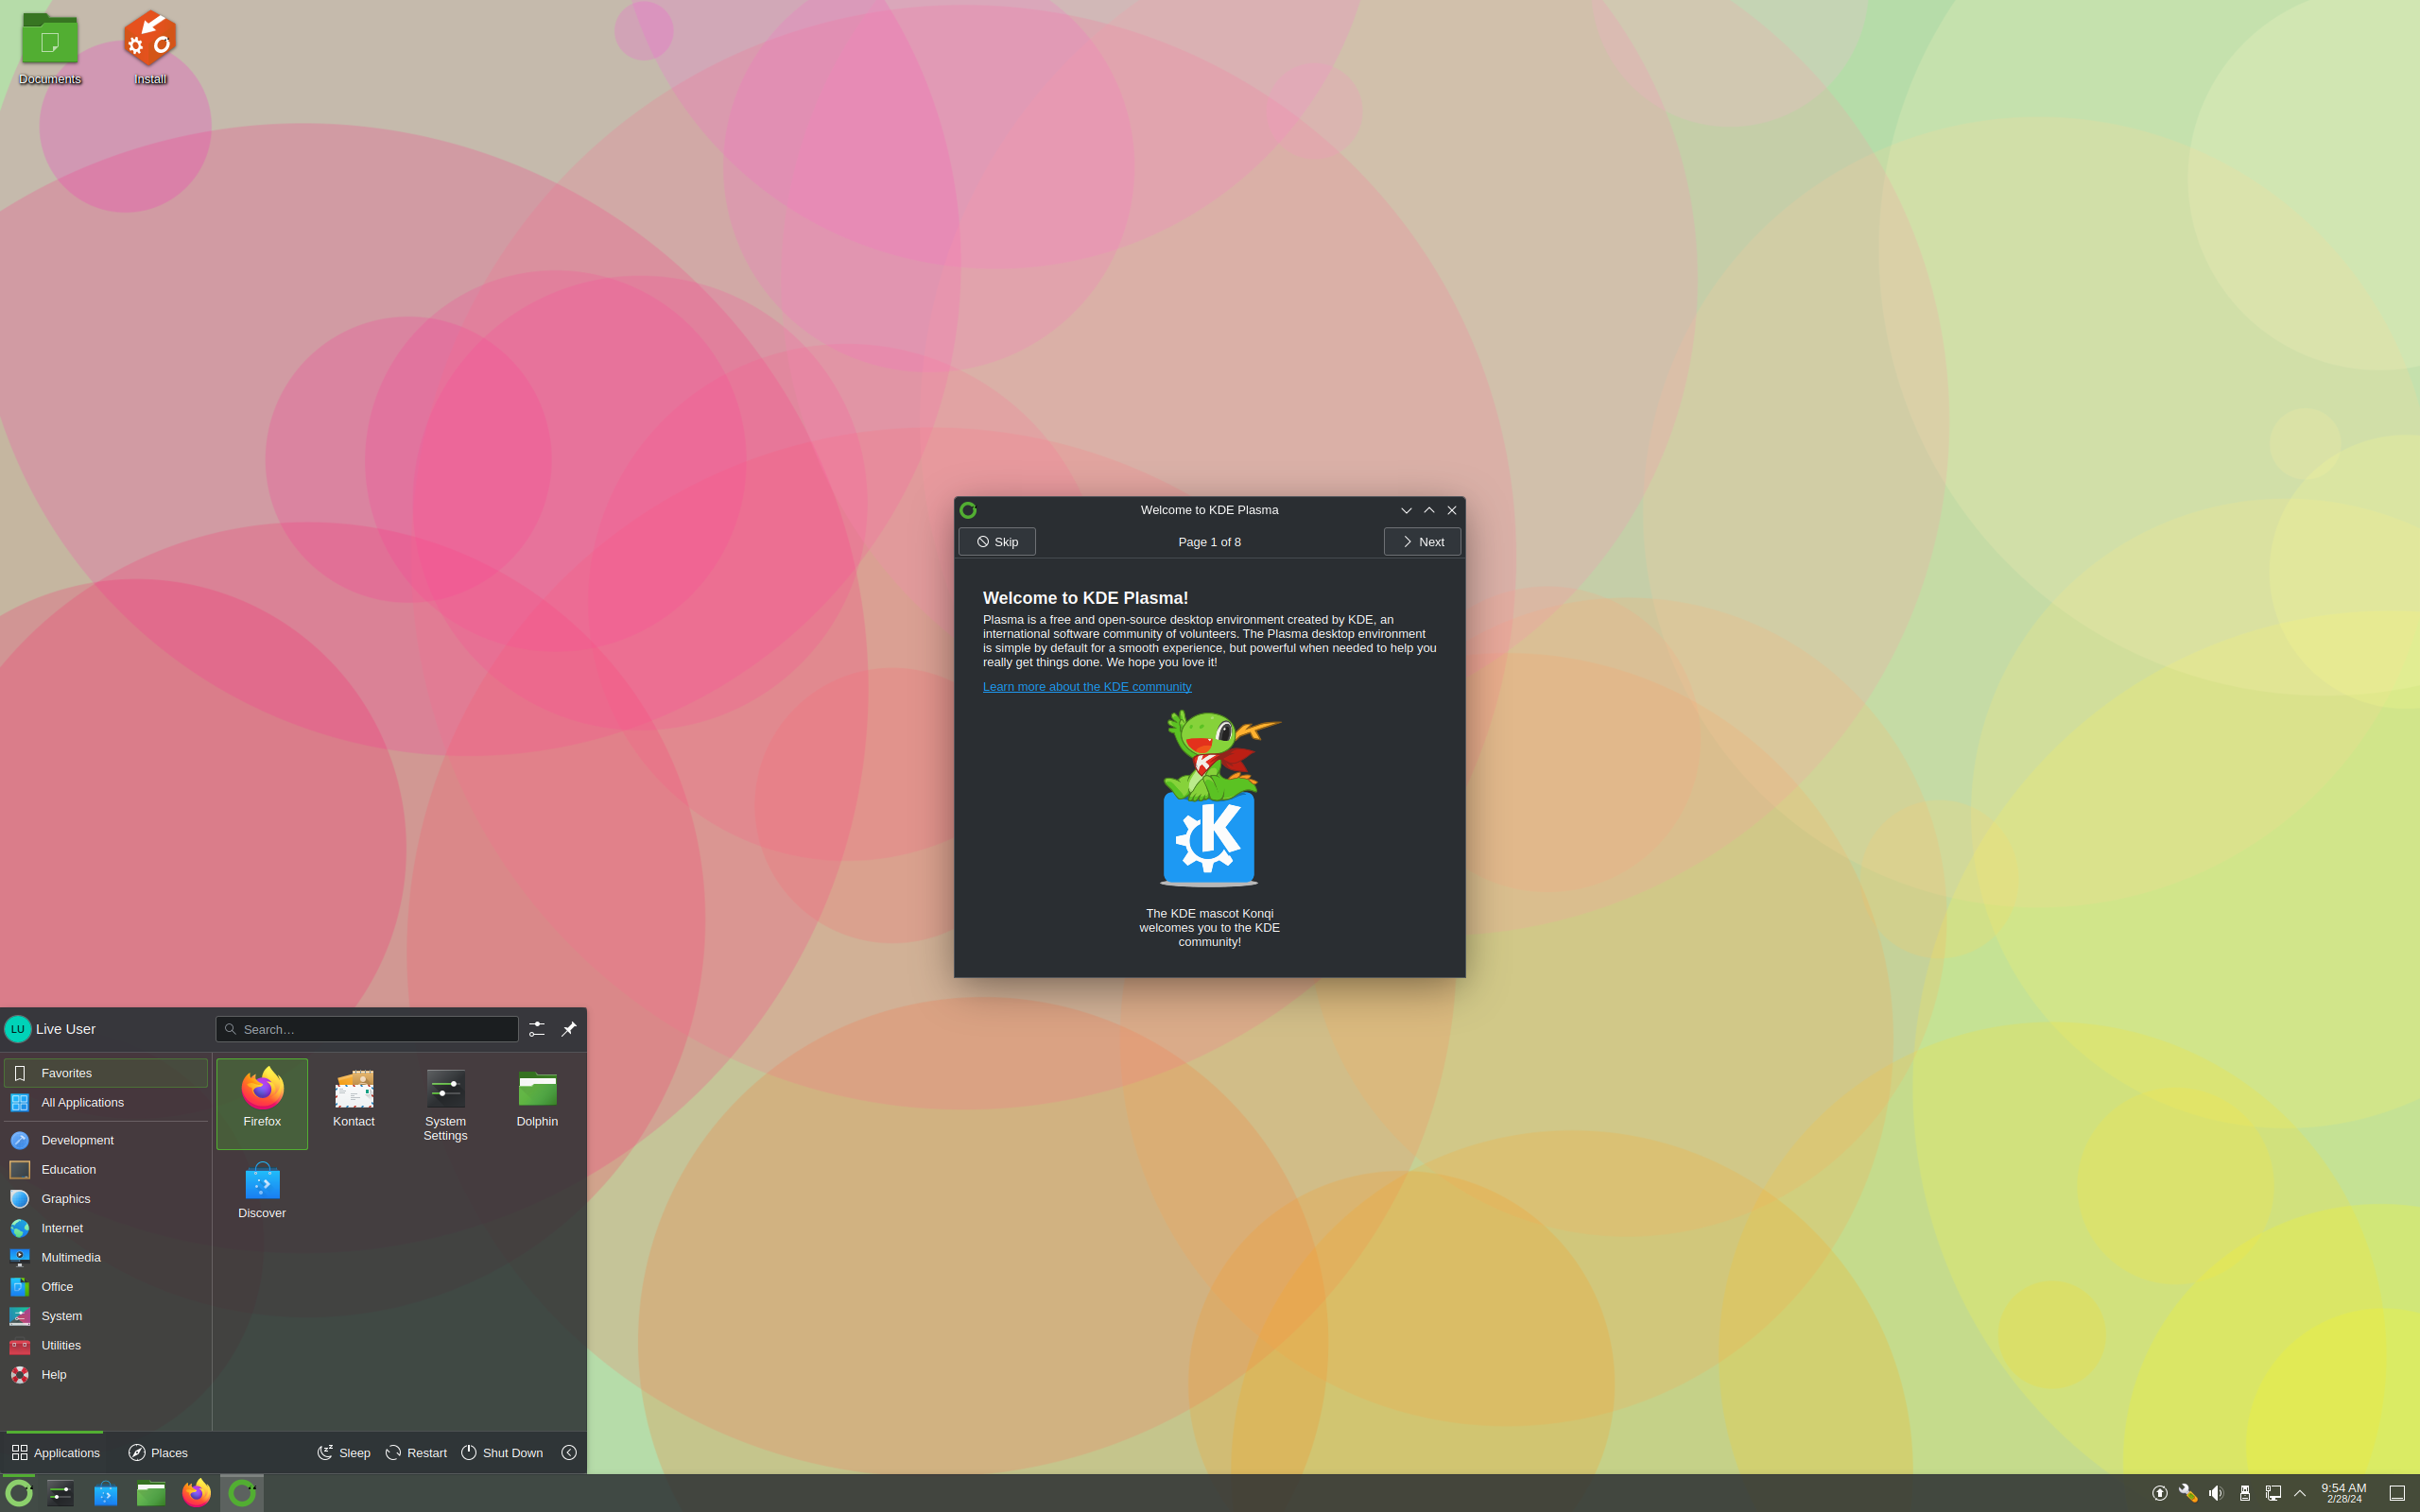Select the Favorites category
The image size is (2420, 1512).
106,1073
